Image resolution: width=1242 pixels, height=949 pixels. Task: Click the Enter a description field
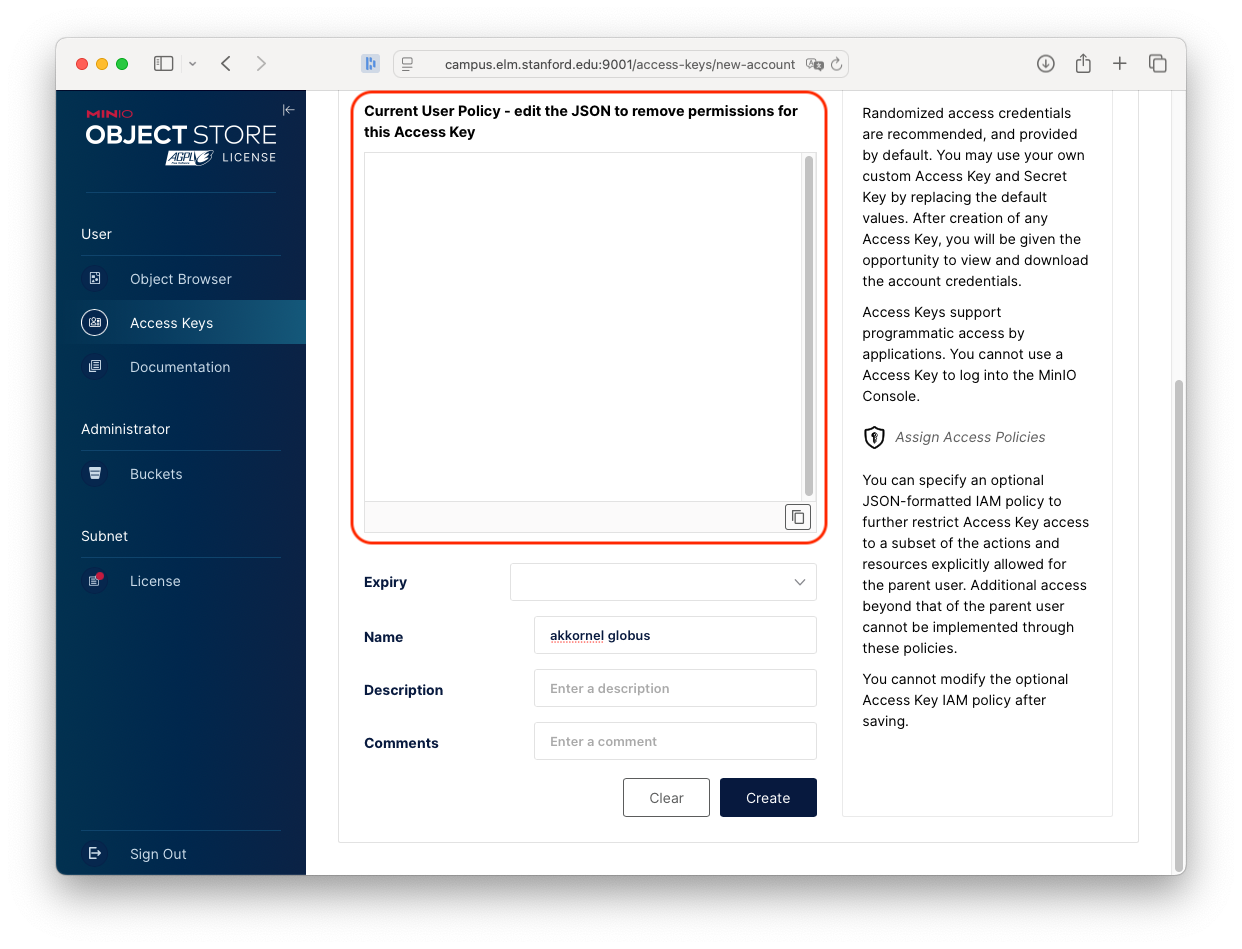tap(675, 688)
